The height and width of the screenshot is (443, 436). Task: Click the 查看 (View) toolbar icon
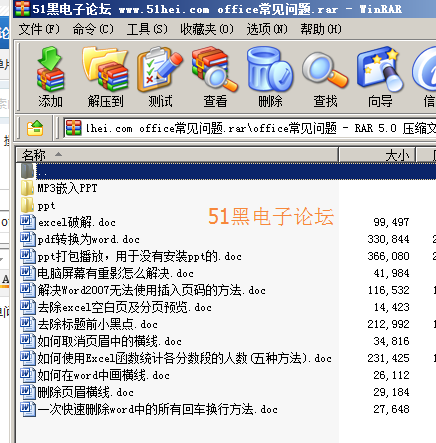tap(215, 69)
